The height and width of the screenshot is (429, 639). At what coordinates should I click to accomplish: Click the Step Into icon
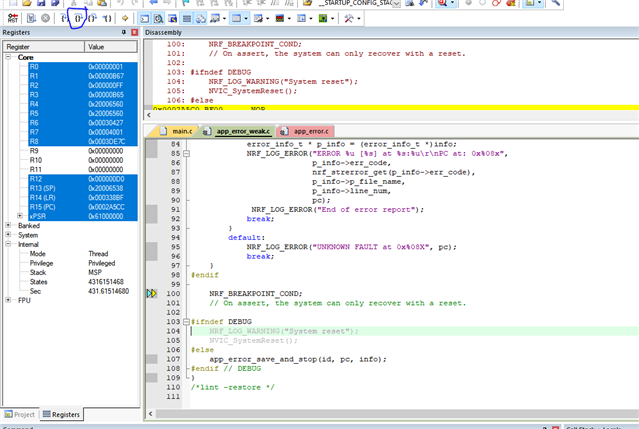[x=64, y=18]
